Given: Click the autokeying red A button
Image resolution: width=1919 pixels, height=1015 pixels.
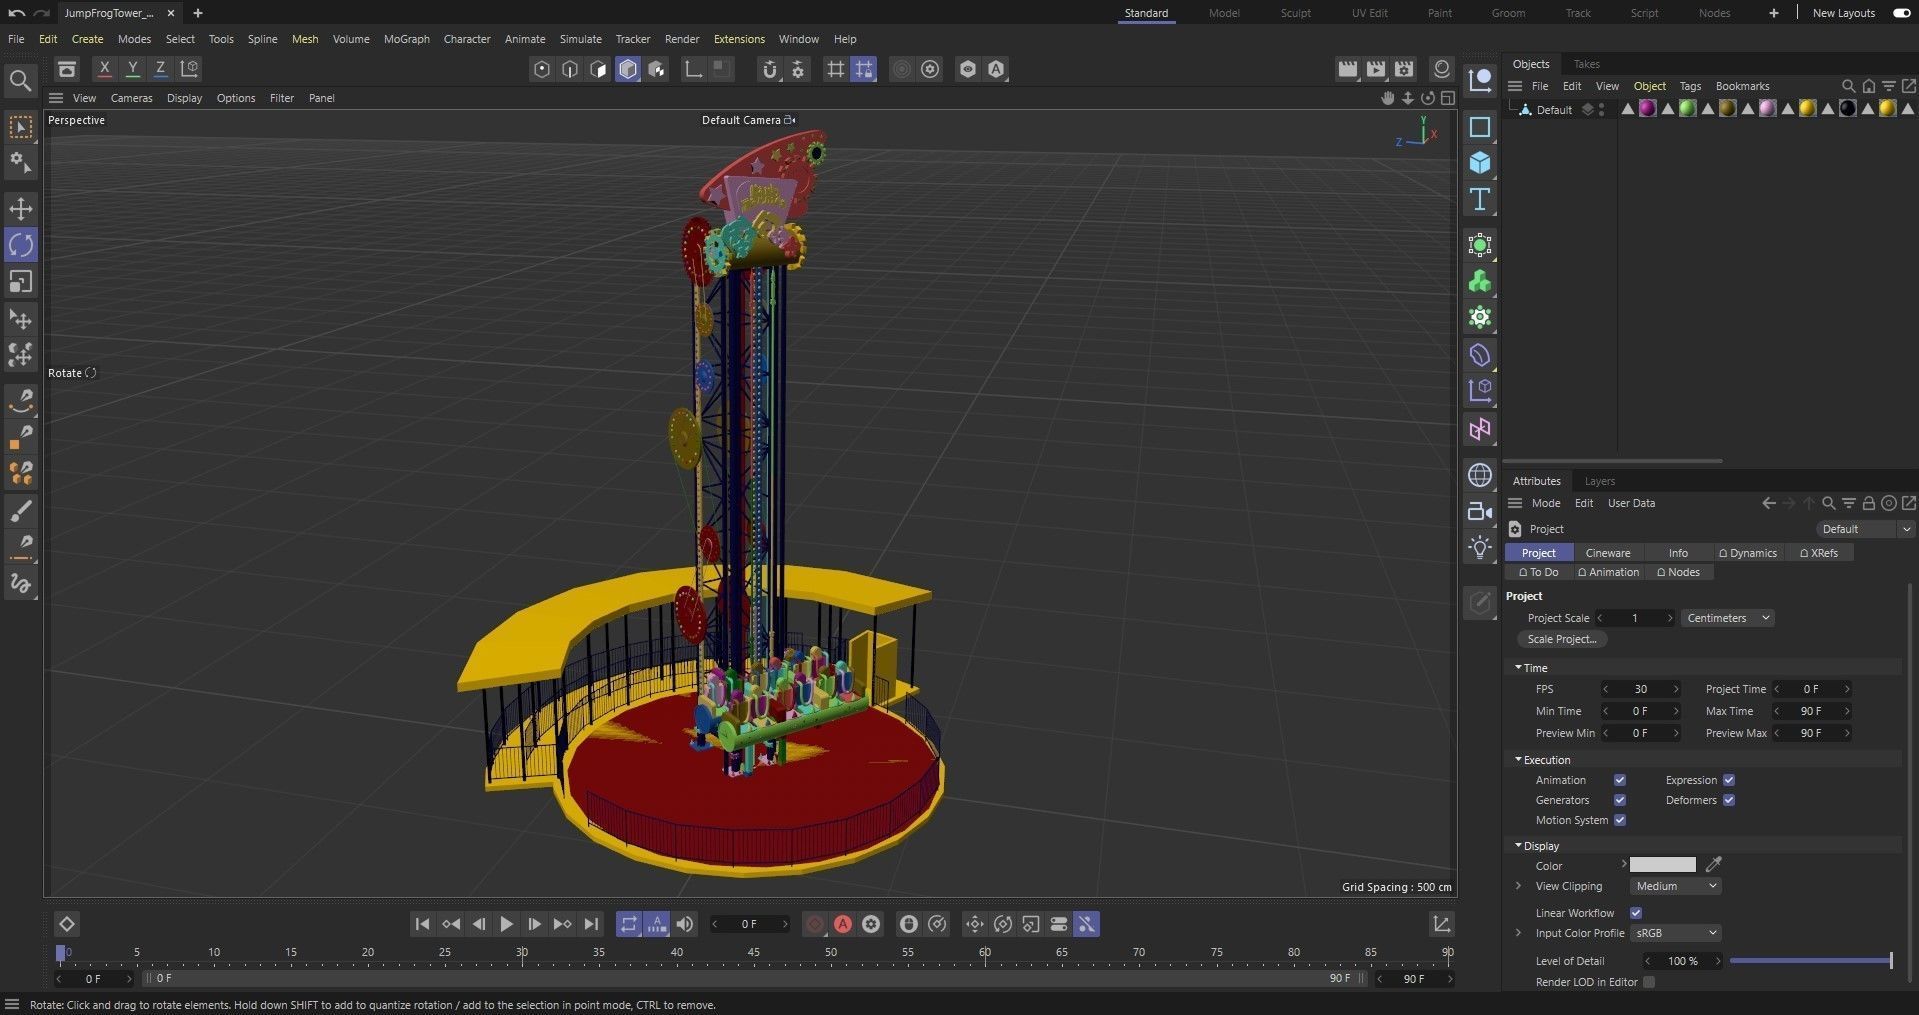Looking at the screenshot, I should click(843, 924).
